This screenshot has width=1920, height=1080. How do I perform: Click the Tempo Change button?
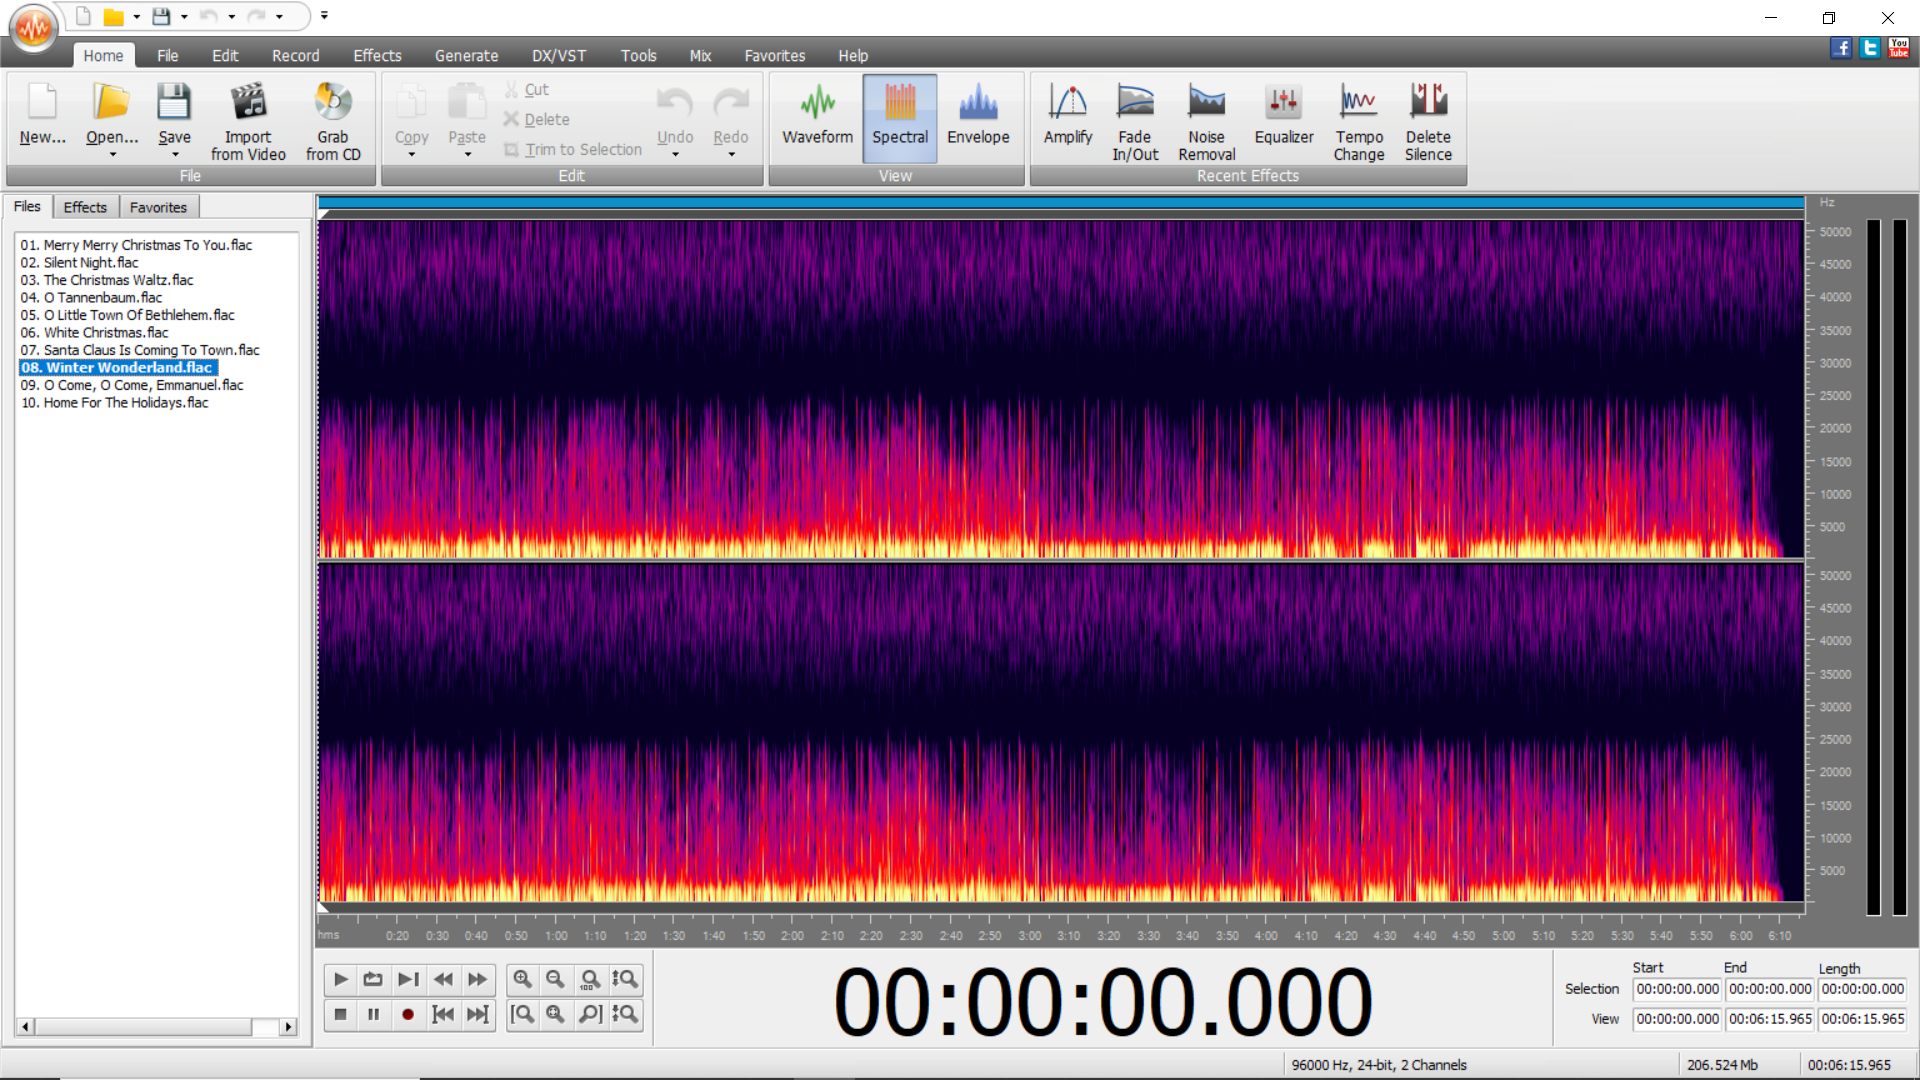[1358, 121]
